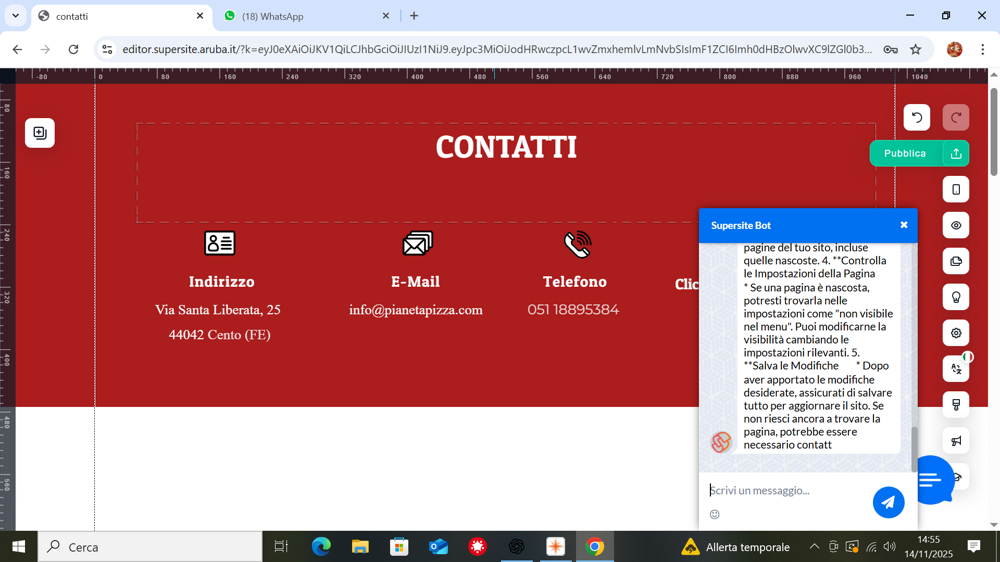Click the undo arrow button
1000x562 pixels.
coord(917,118)
